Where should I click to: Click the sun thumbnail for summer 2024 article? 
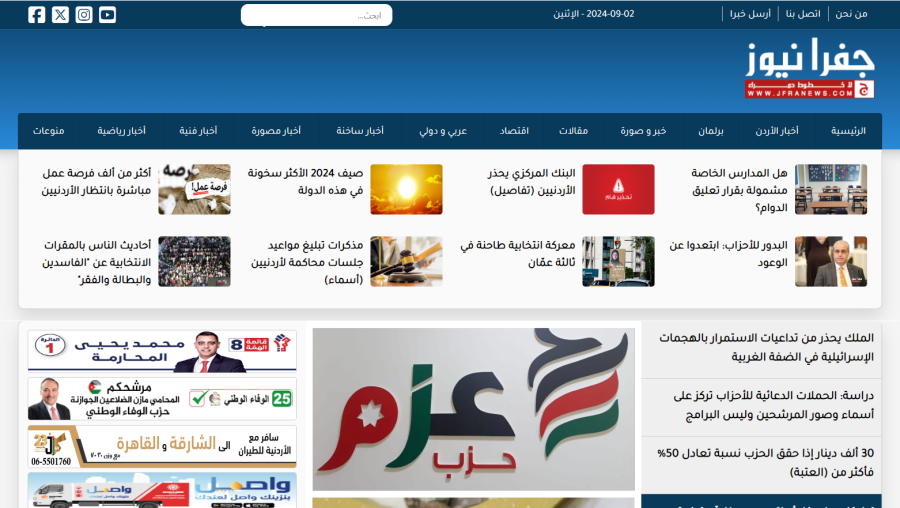pos(406,189)
